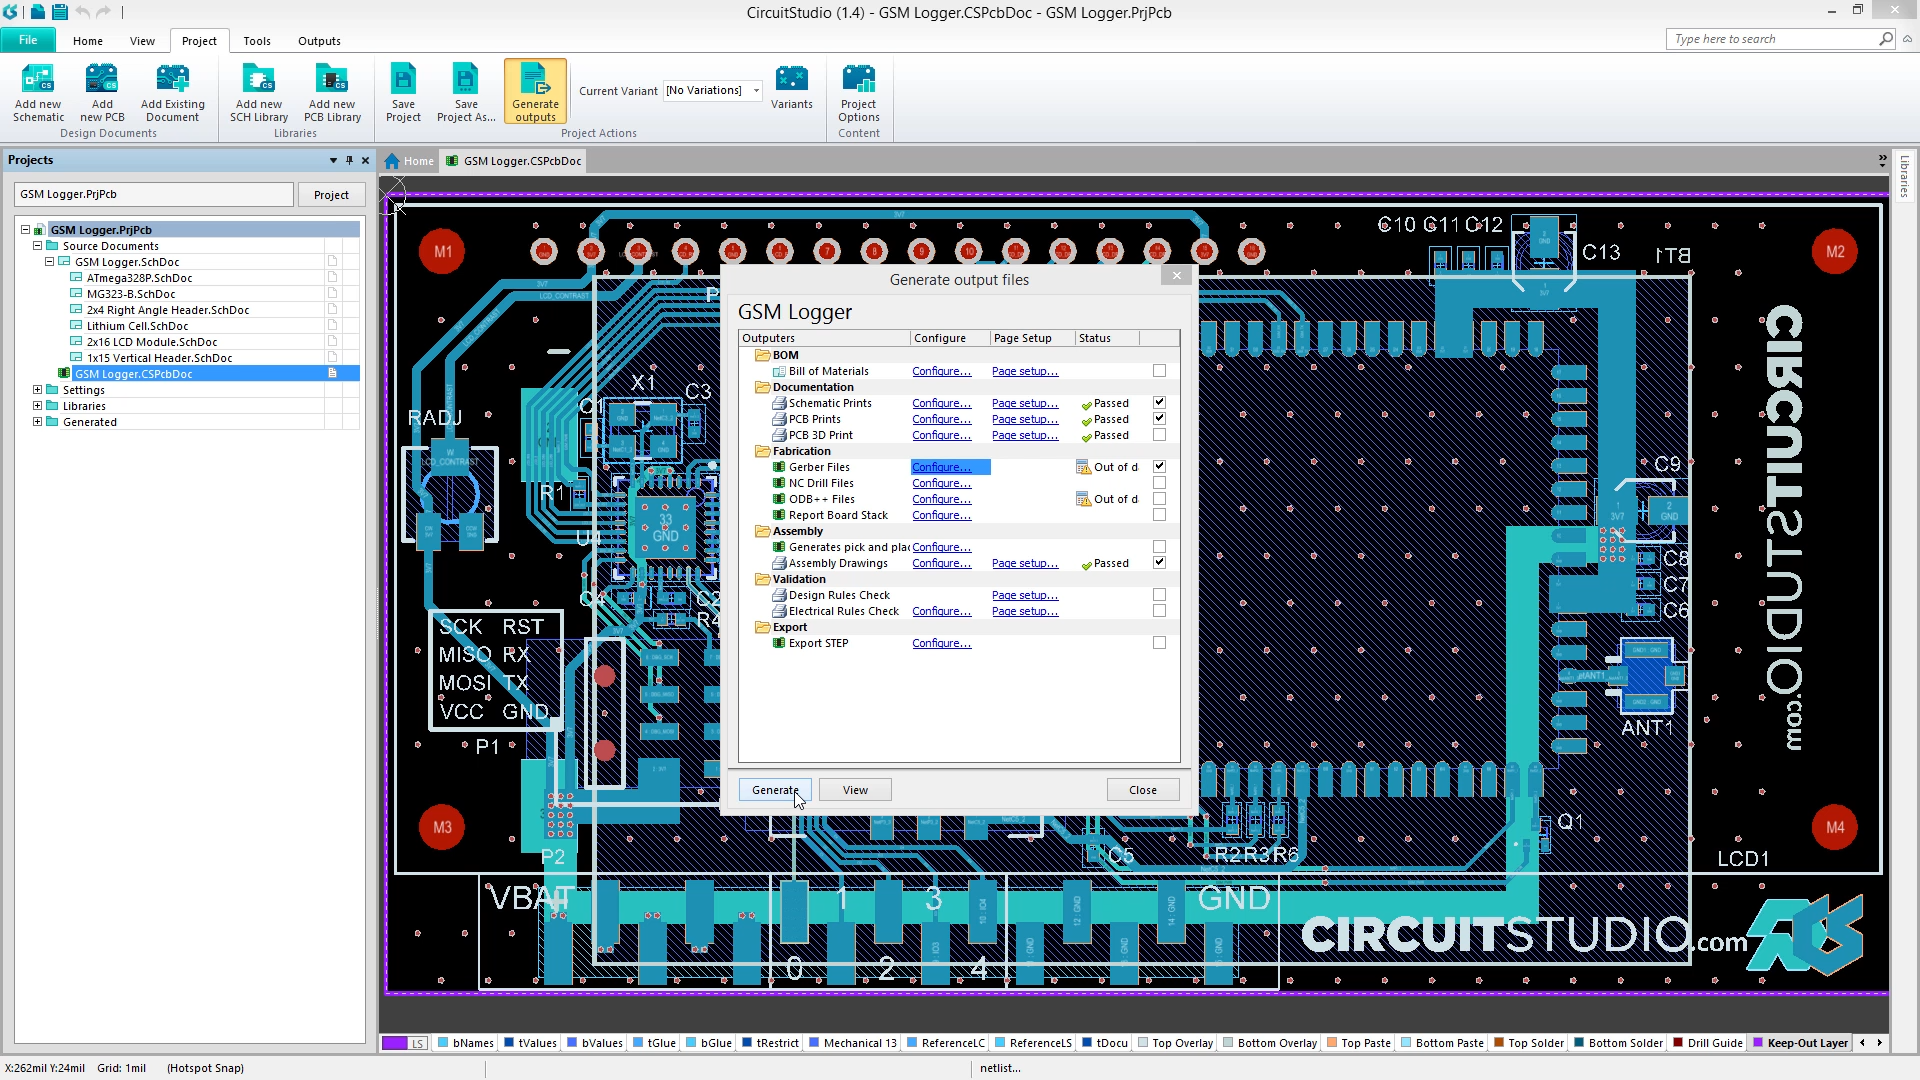This screenshot has height=1080, width=1920.
Task: Click the Type here to search field
Action: click(1772, 39)
